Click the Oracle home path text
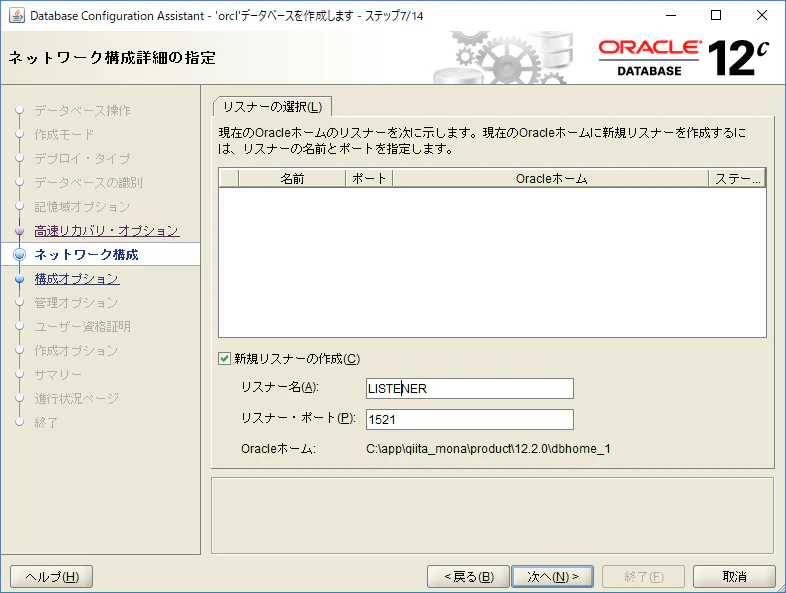 click(x=488, y=449)
